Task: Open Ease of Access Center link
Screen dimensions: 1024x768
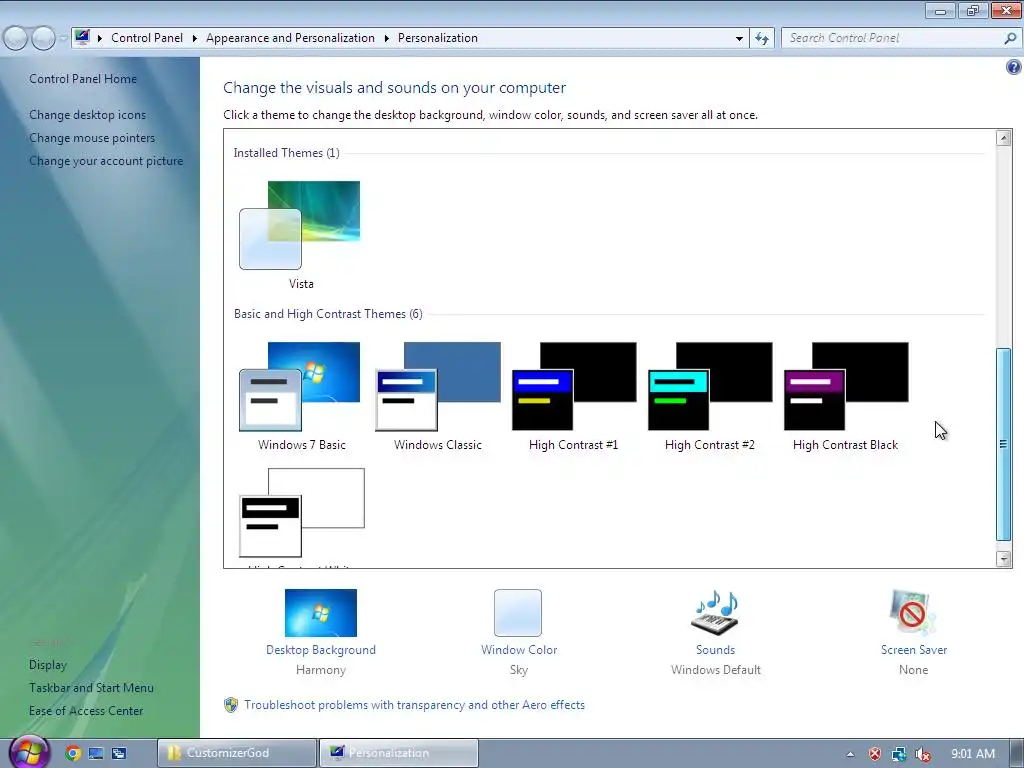Action: [x=86, y=711]
